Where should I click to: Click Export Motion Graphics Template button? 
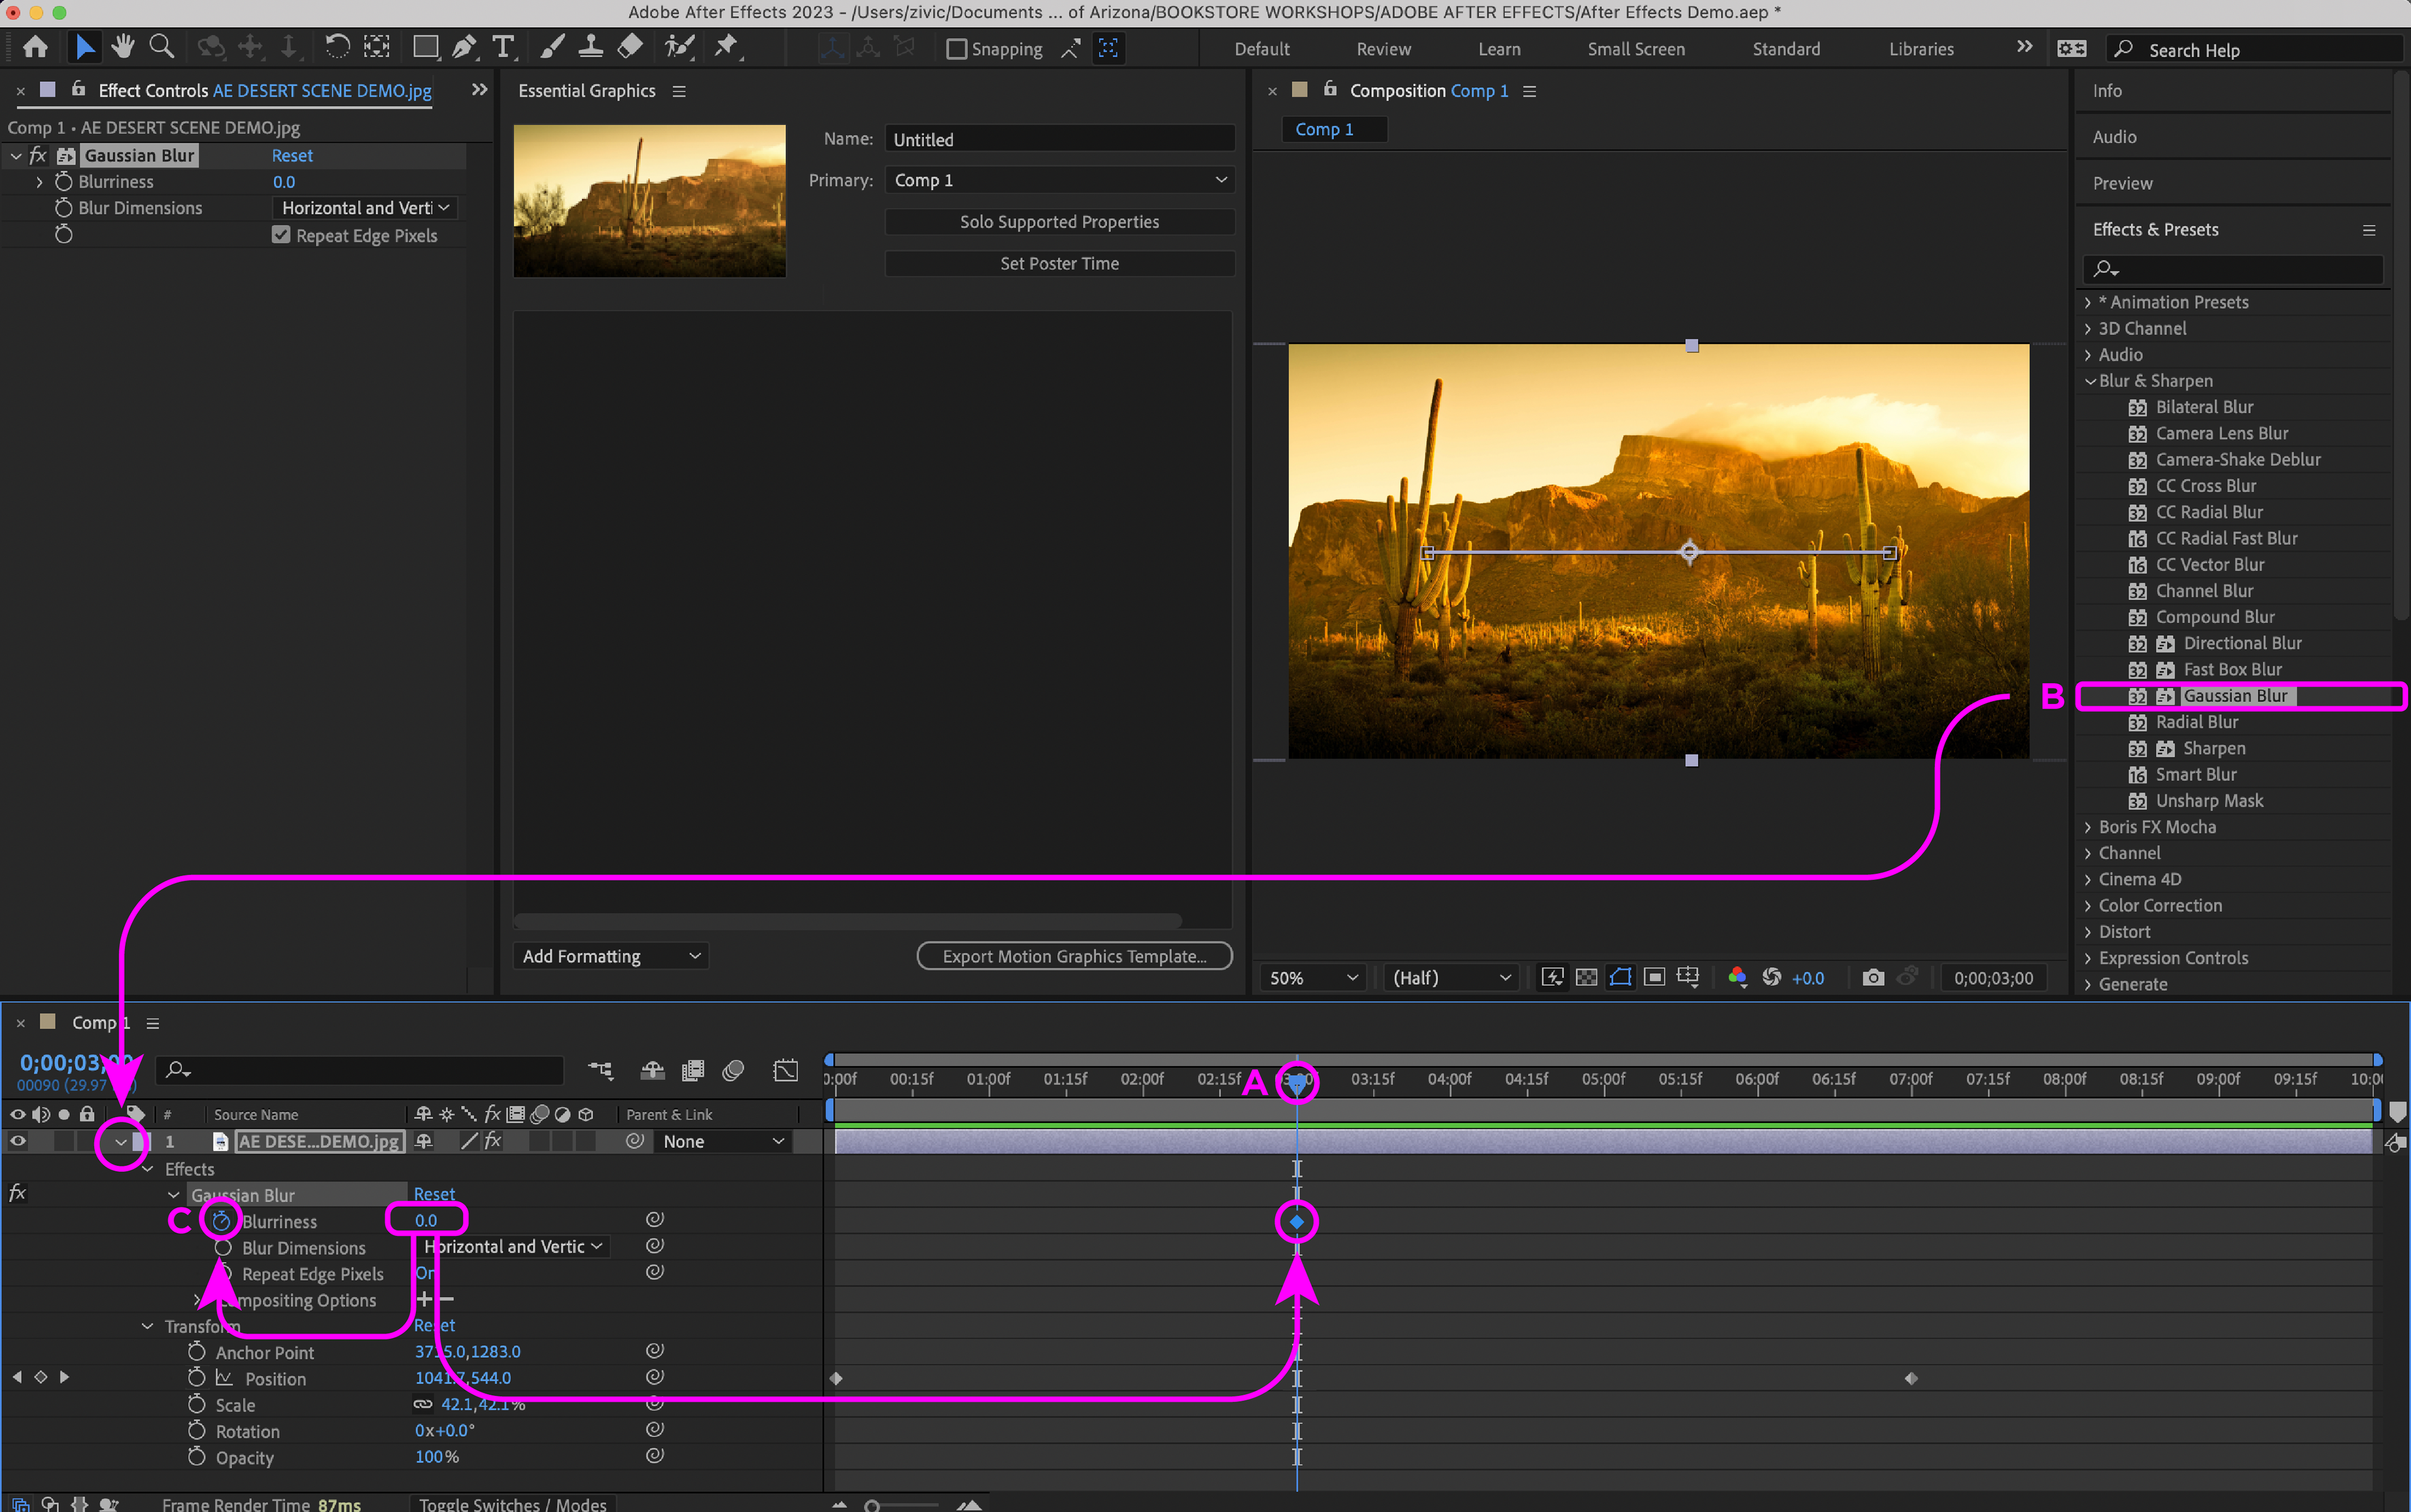(1074, 956)
